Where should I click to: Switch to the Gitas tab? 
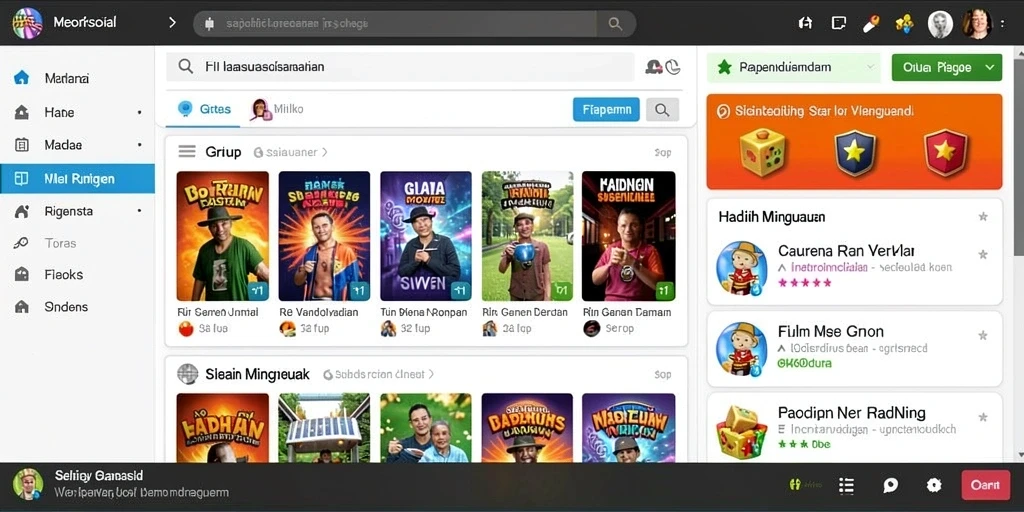(205, 109)
